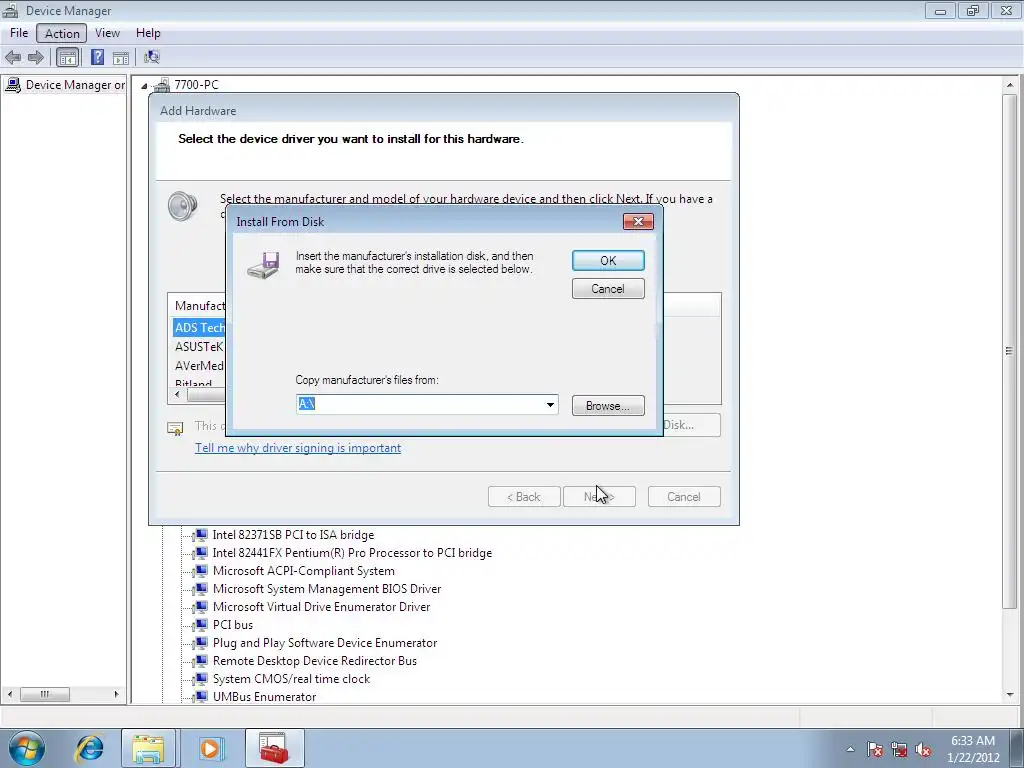This screenshot has height=768, width=1024.
Task: Open the Help menu
Action: pyautogui.click(x=148, y=33)
